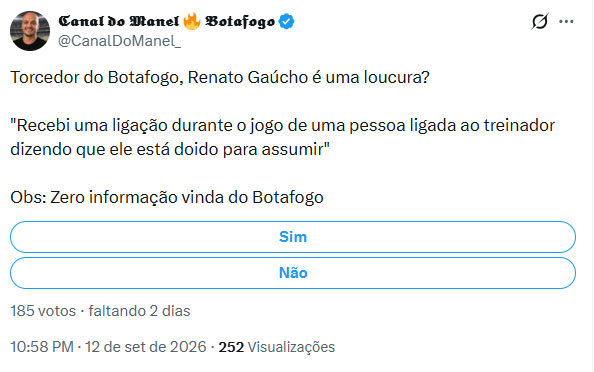Vote Sim in the poll
The height and width of the screenshot is (372, 594).
(293, 237)
